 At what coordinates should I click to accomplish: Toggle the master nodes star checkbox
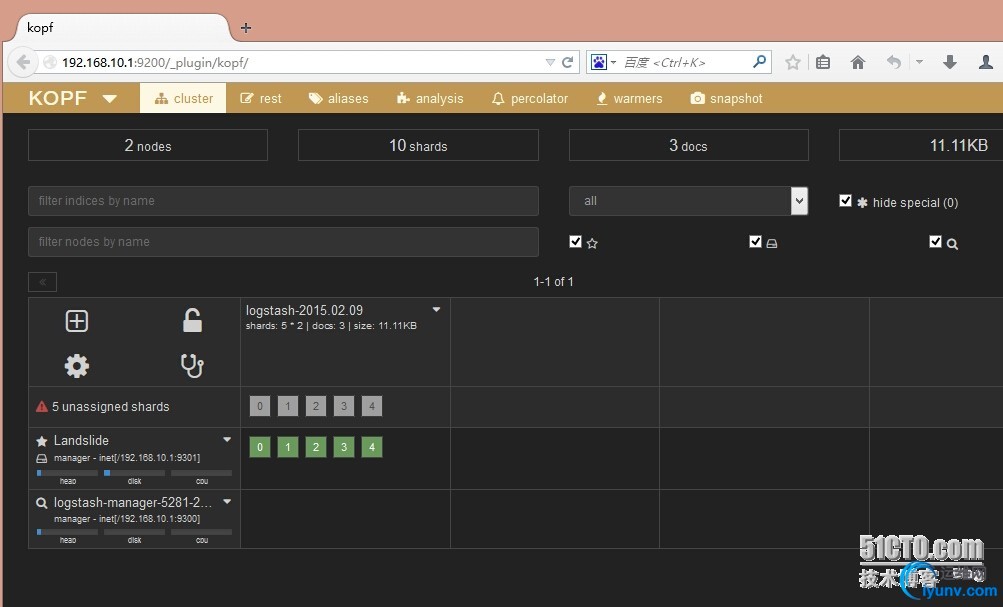[575, 241]
